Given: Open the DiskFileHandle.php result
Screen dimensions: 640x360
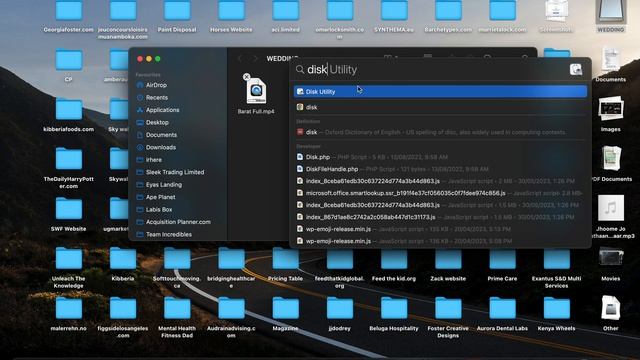Looking at the screenshot, I should click(440, 169).
